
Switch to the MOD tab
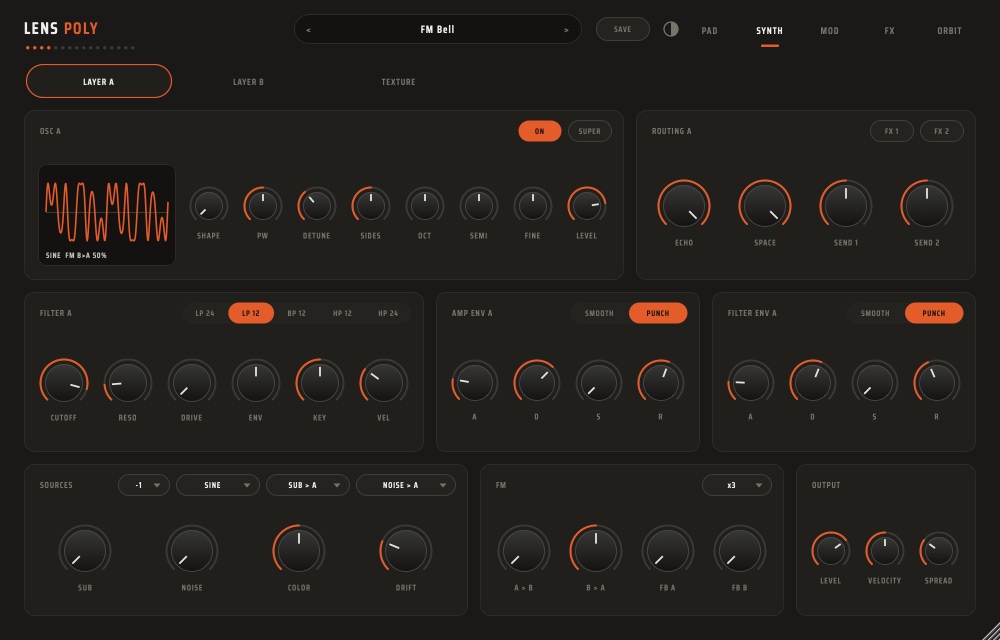(829, 31)
